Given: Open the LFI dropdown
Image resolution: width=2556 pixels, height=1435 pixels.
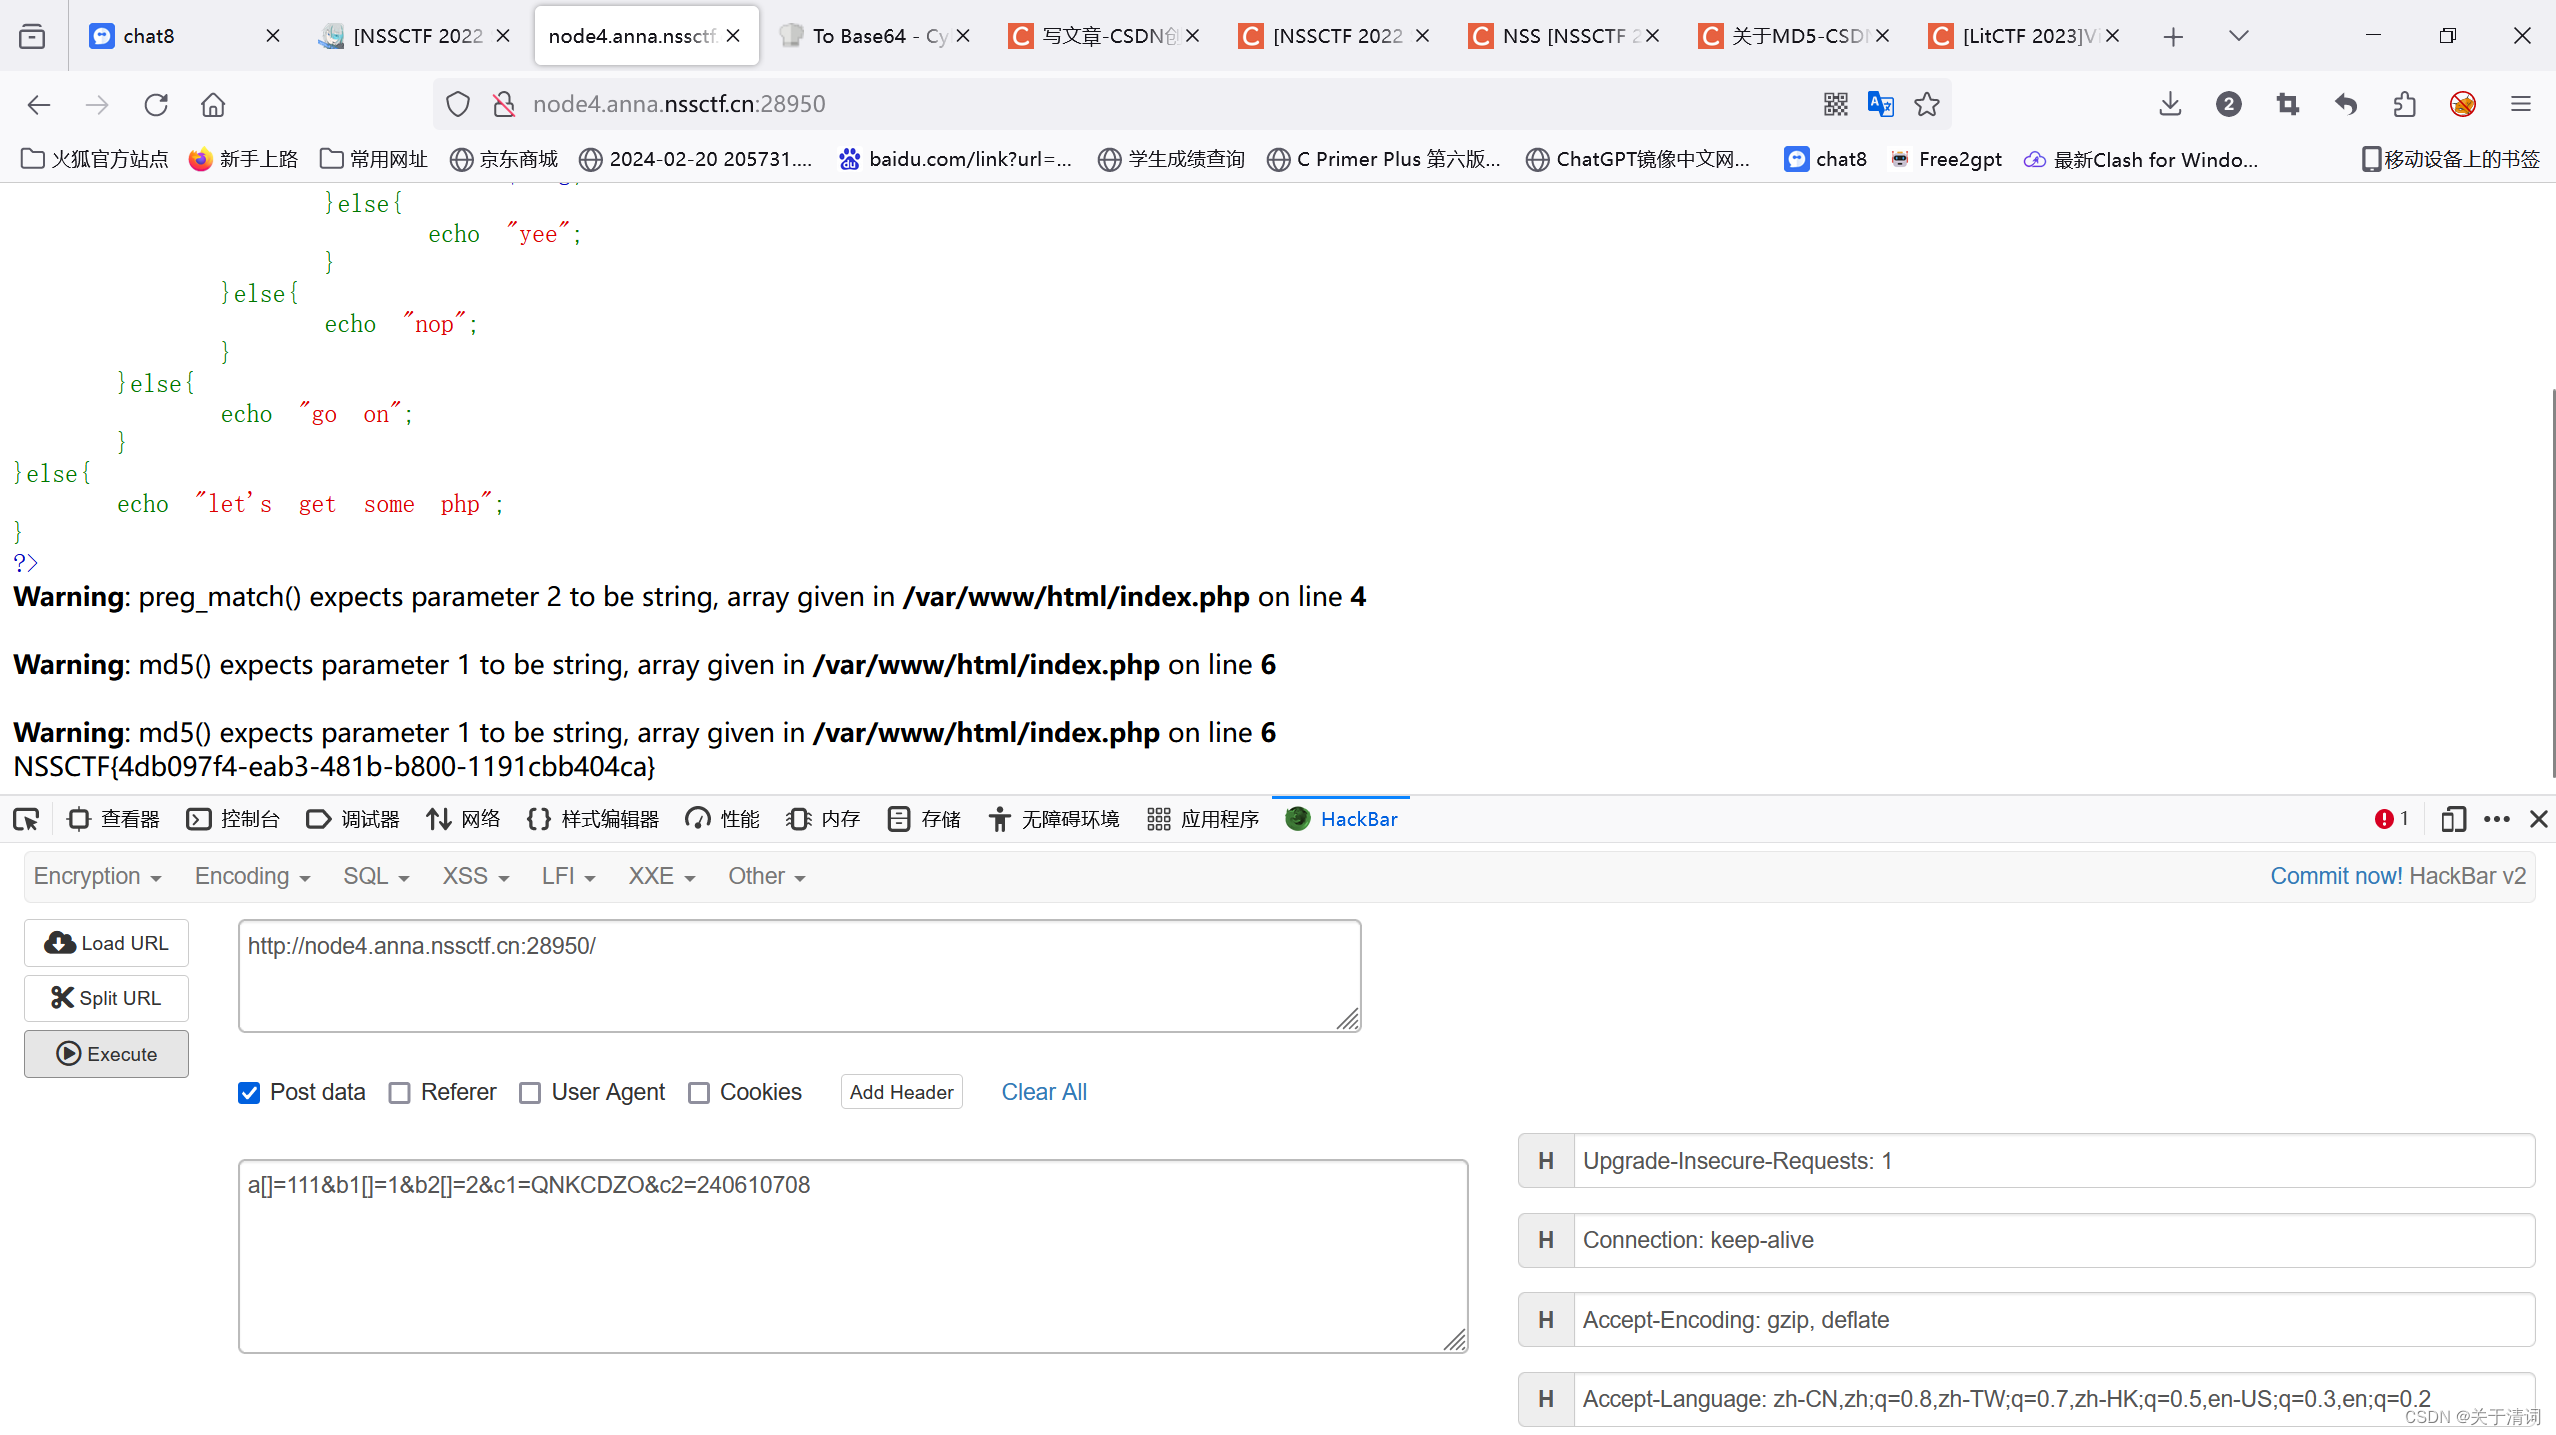Looking at the screenshot, I should [568, 877].
